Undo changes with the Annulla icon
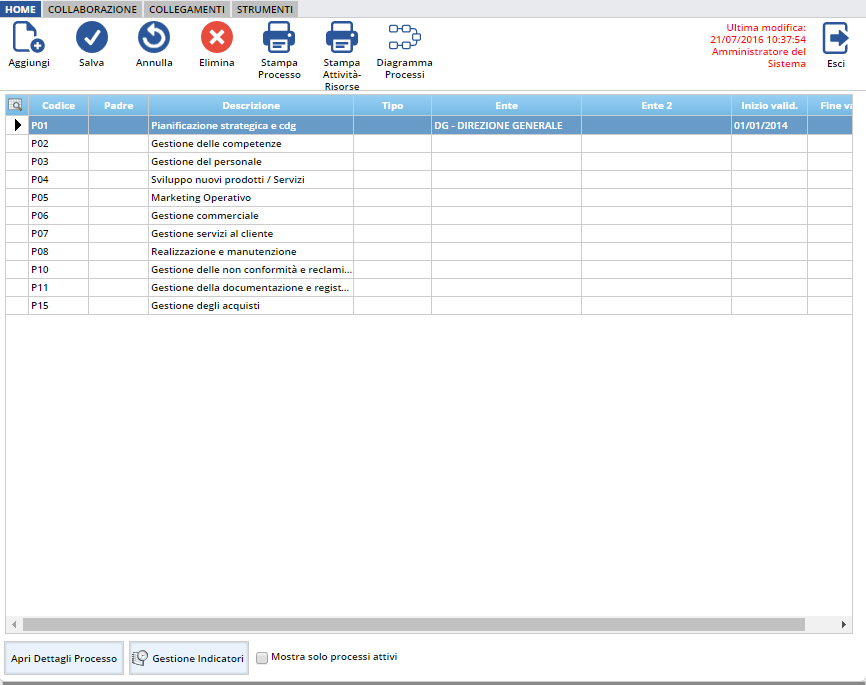This screenshot has width=866, height=685. point(154,39)
